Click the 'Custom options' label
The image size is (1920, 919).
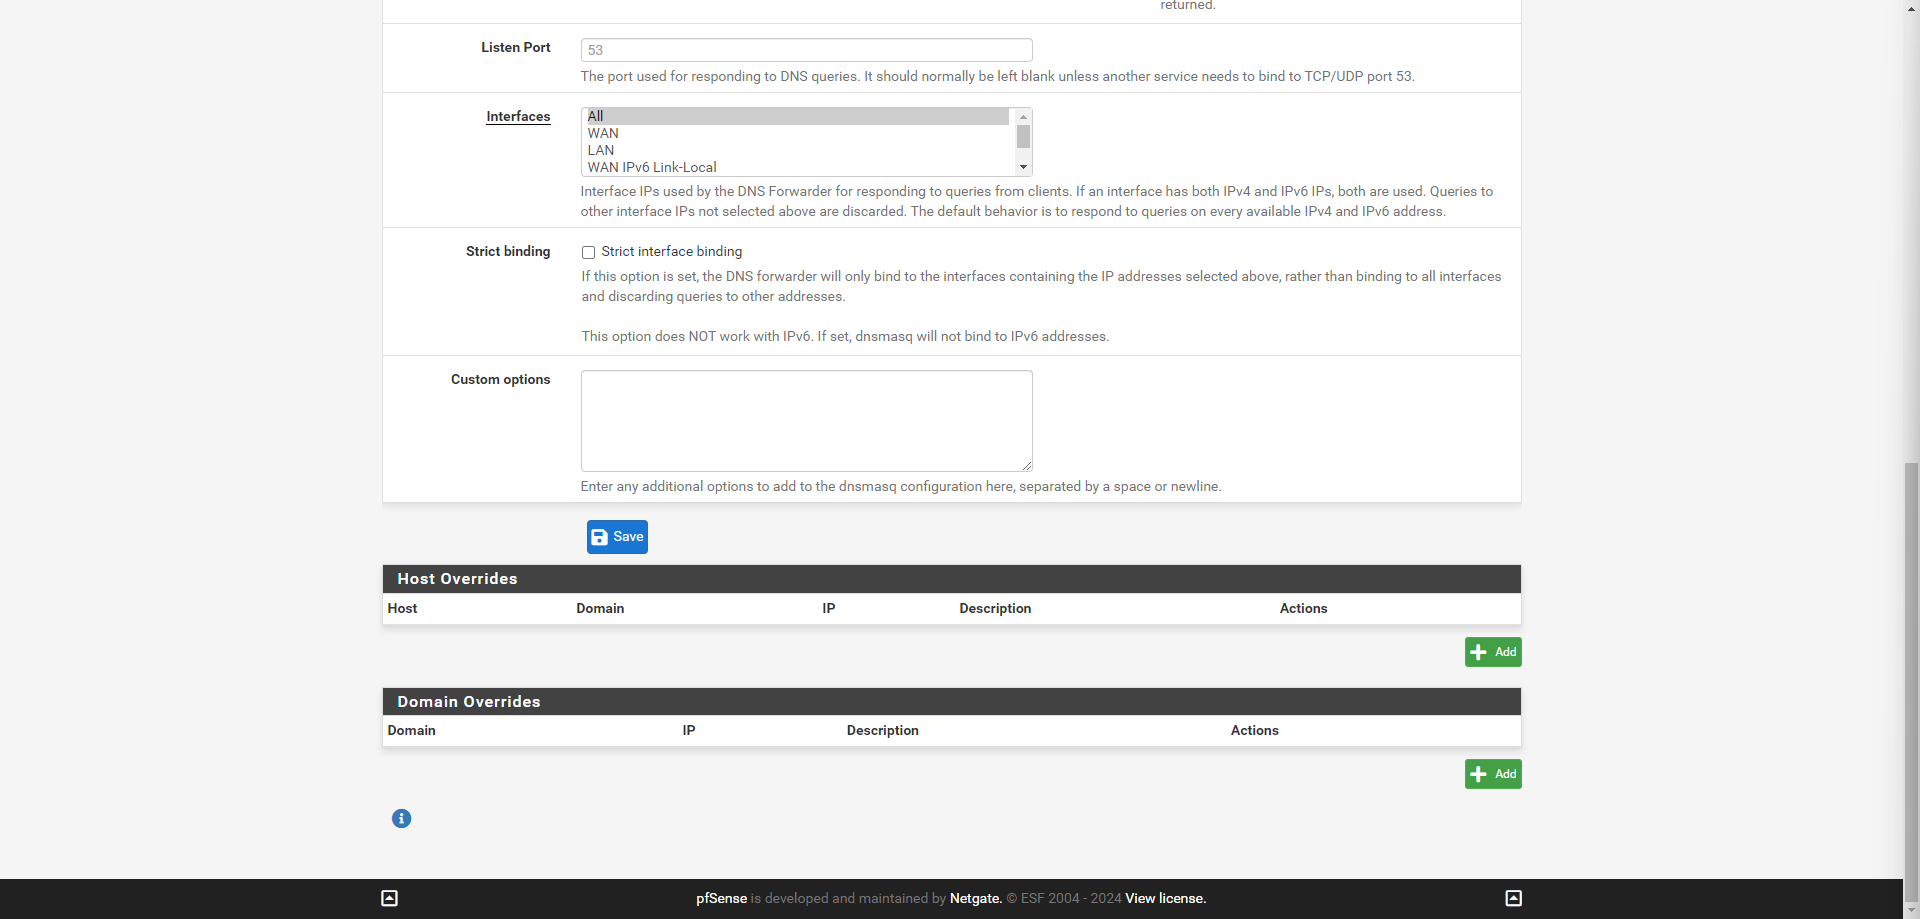[x=500, y=379]
